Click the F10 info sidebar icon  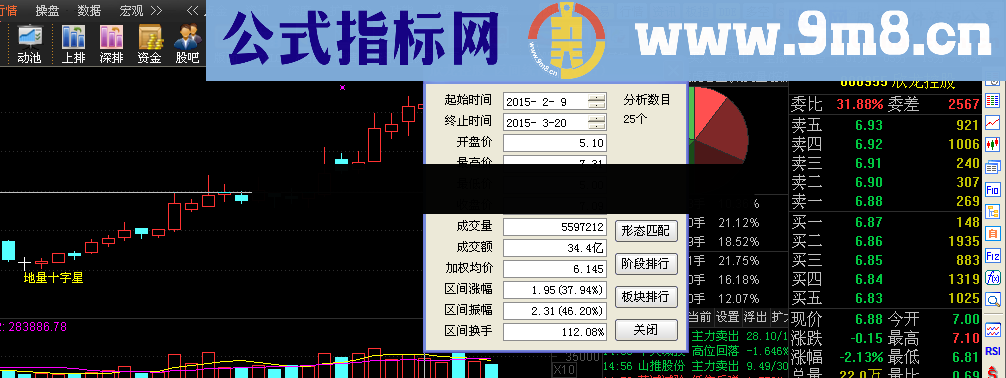pos(993,189)
